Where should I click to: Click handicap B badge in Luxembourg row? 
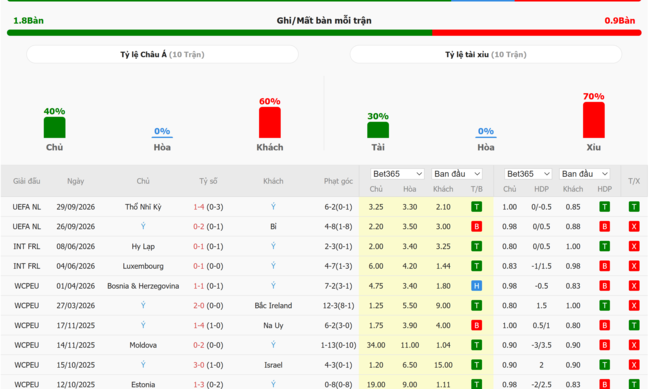(604, 266)
